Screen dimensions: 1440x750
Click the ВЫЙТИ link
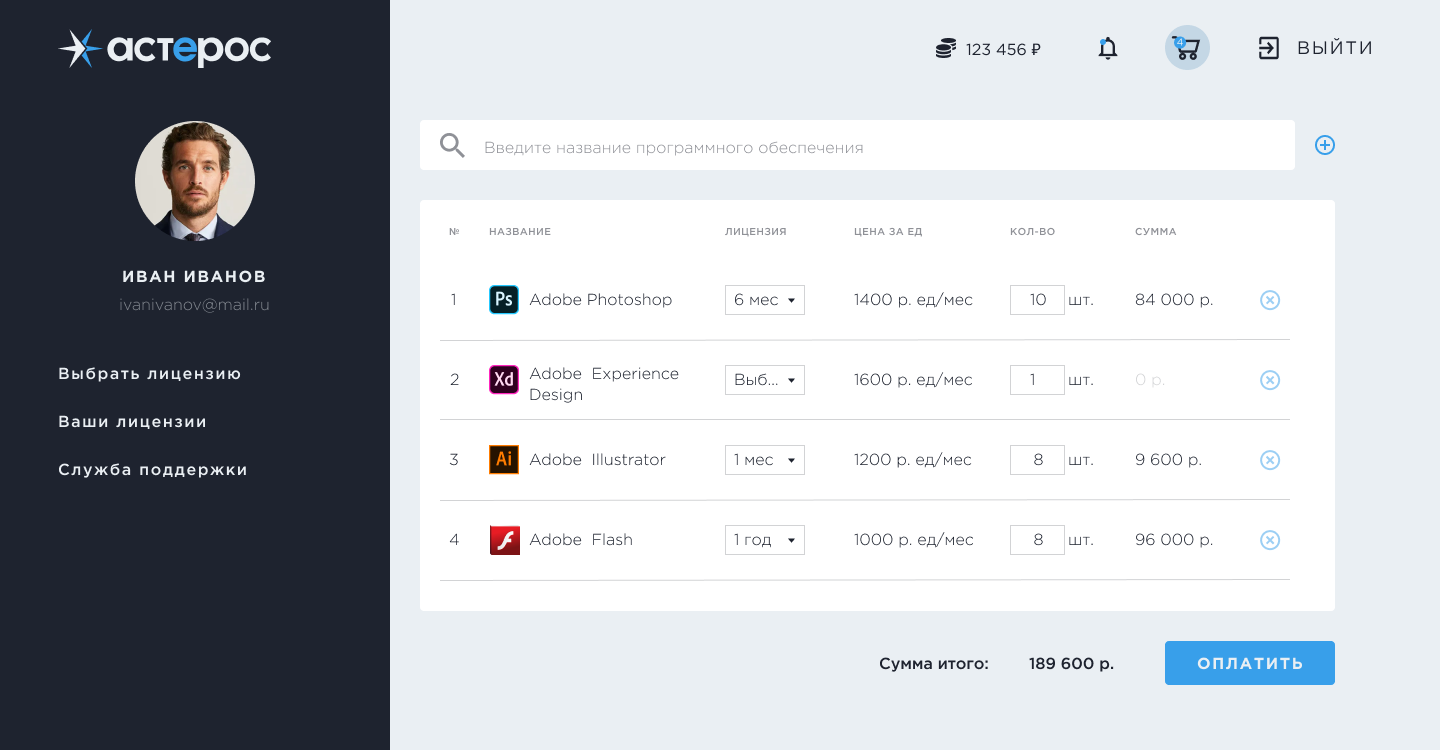tap(1335, 48)
